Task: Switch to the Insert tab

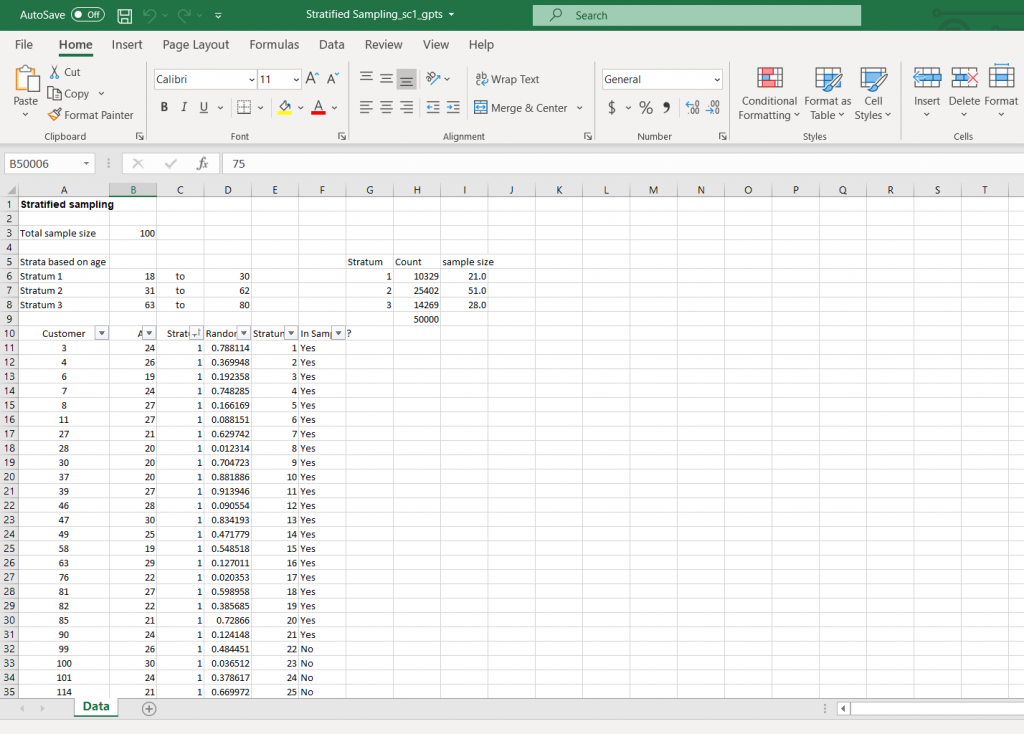Action: (x=127, y=44)
